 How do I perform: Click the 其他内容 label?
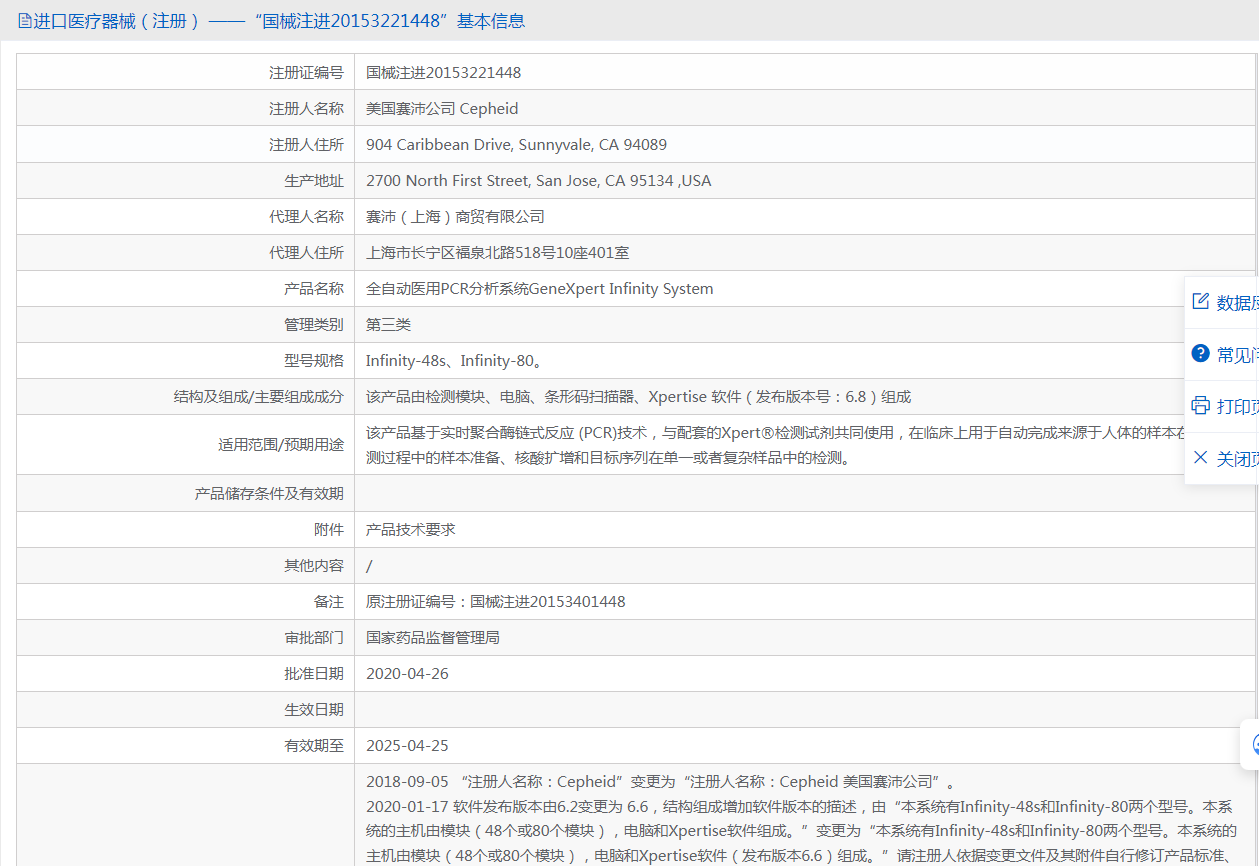(314, 566)
